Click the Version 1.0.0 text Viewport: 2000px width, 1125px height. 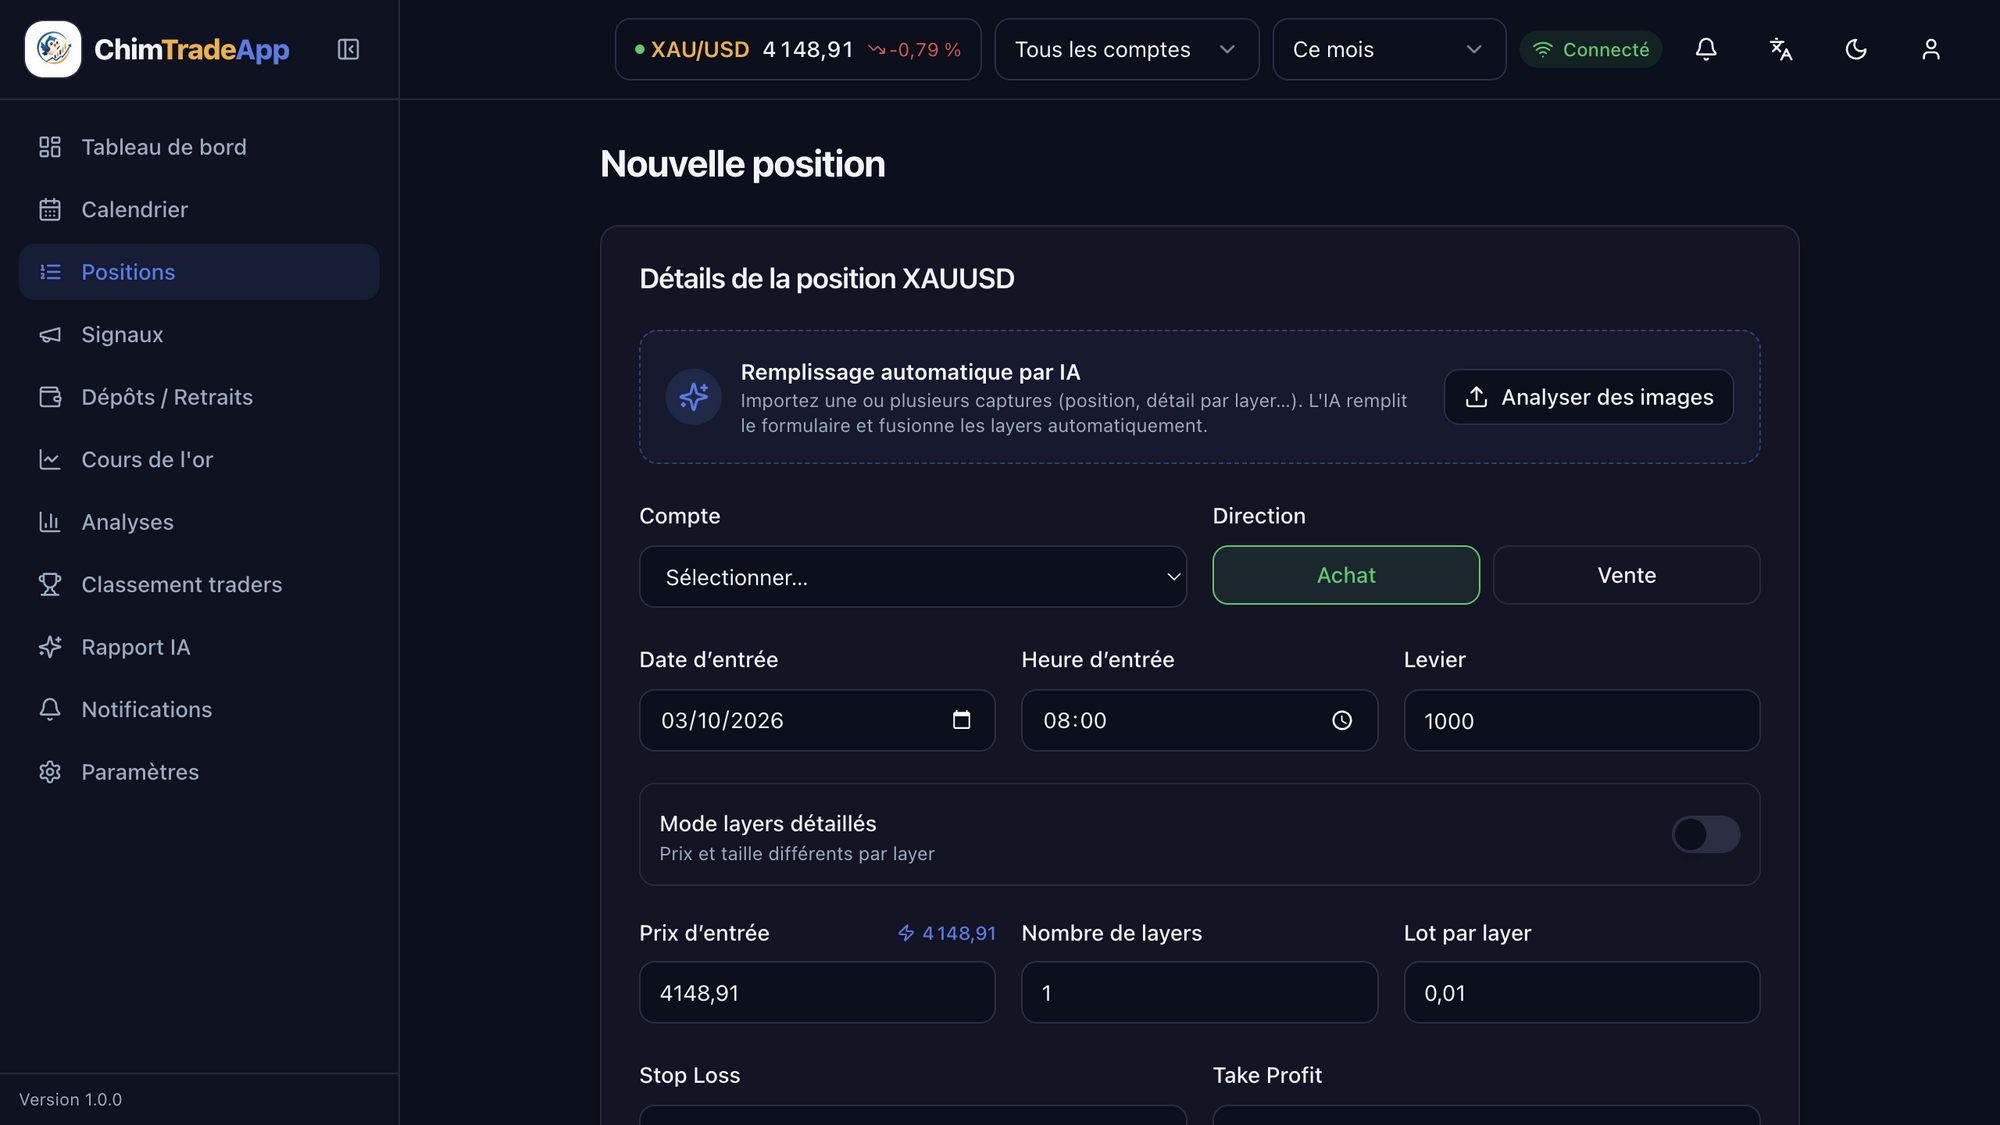tap(70, 1099)
